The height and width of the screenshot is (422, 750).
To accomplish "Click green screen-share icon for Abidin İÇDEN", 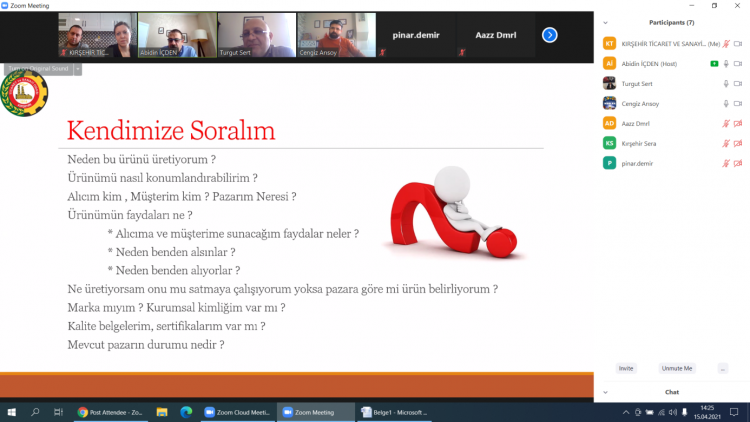I will click(x=713, y=64).
